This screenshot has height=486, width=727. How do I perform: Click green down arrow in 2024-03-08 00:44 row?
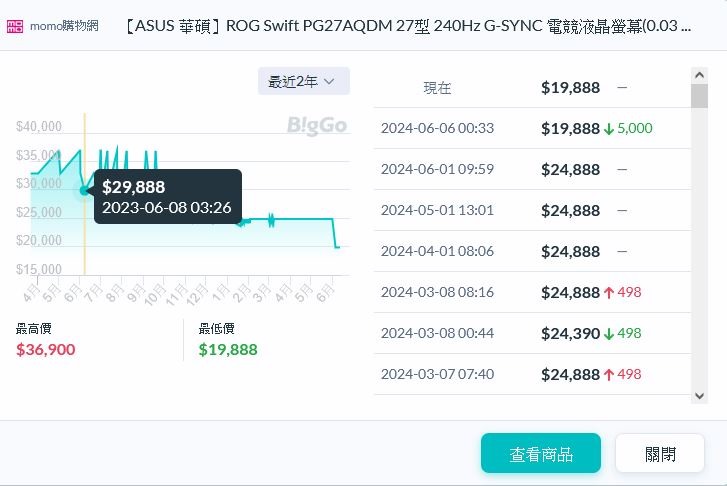point(609,334)
